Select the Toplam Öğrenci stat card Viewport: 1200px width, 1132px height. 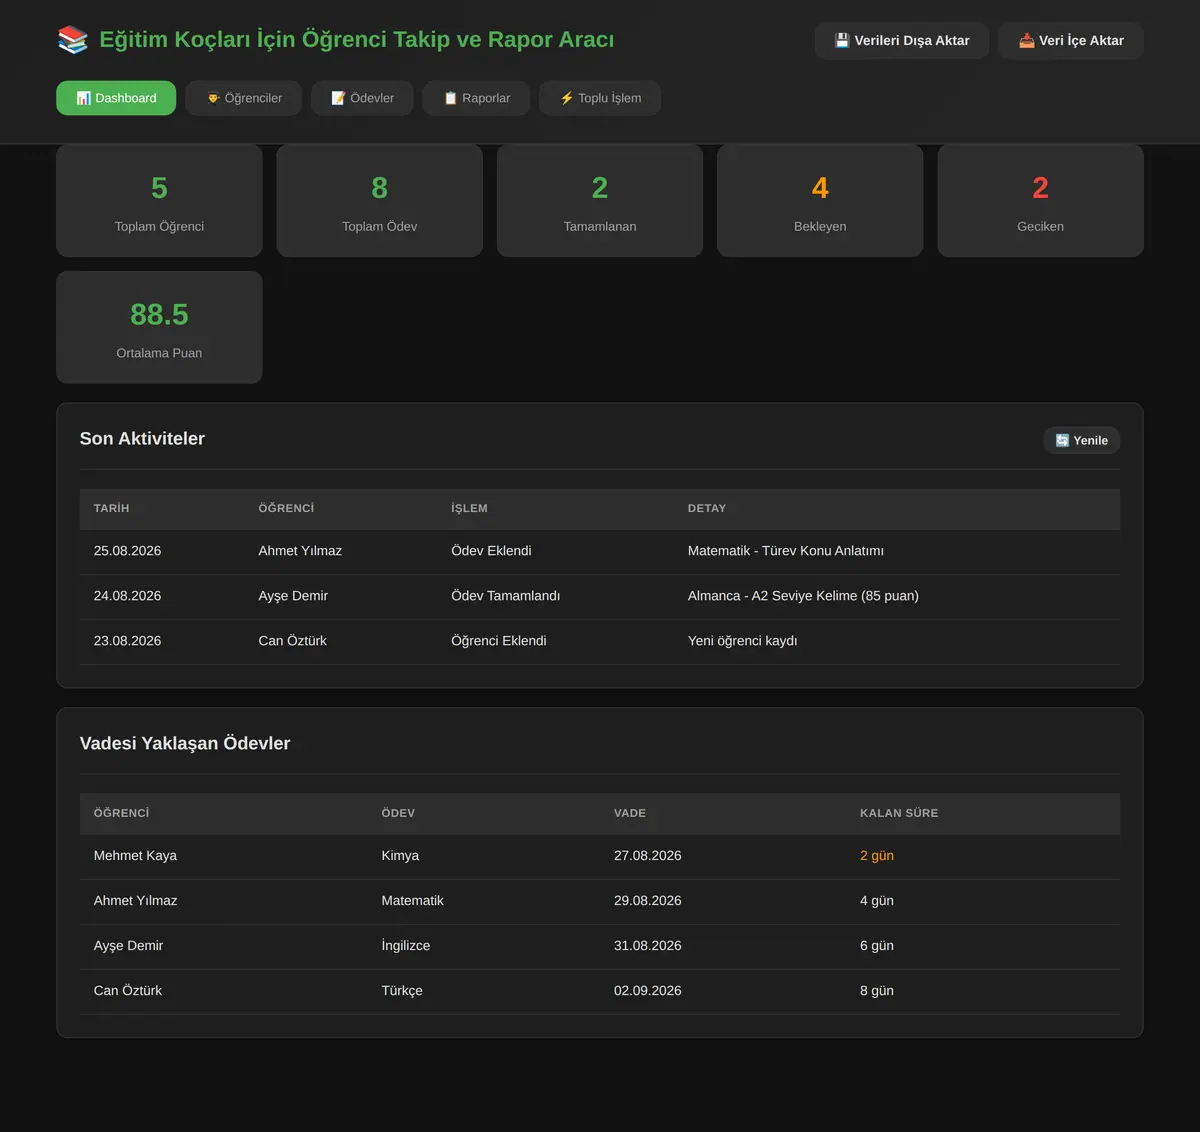click(159, 201)
